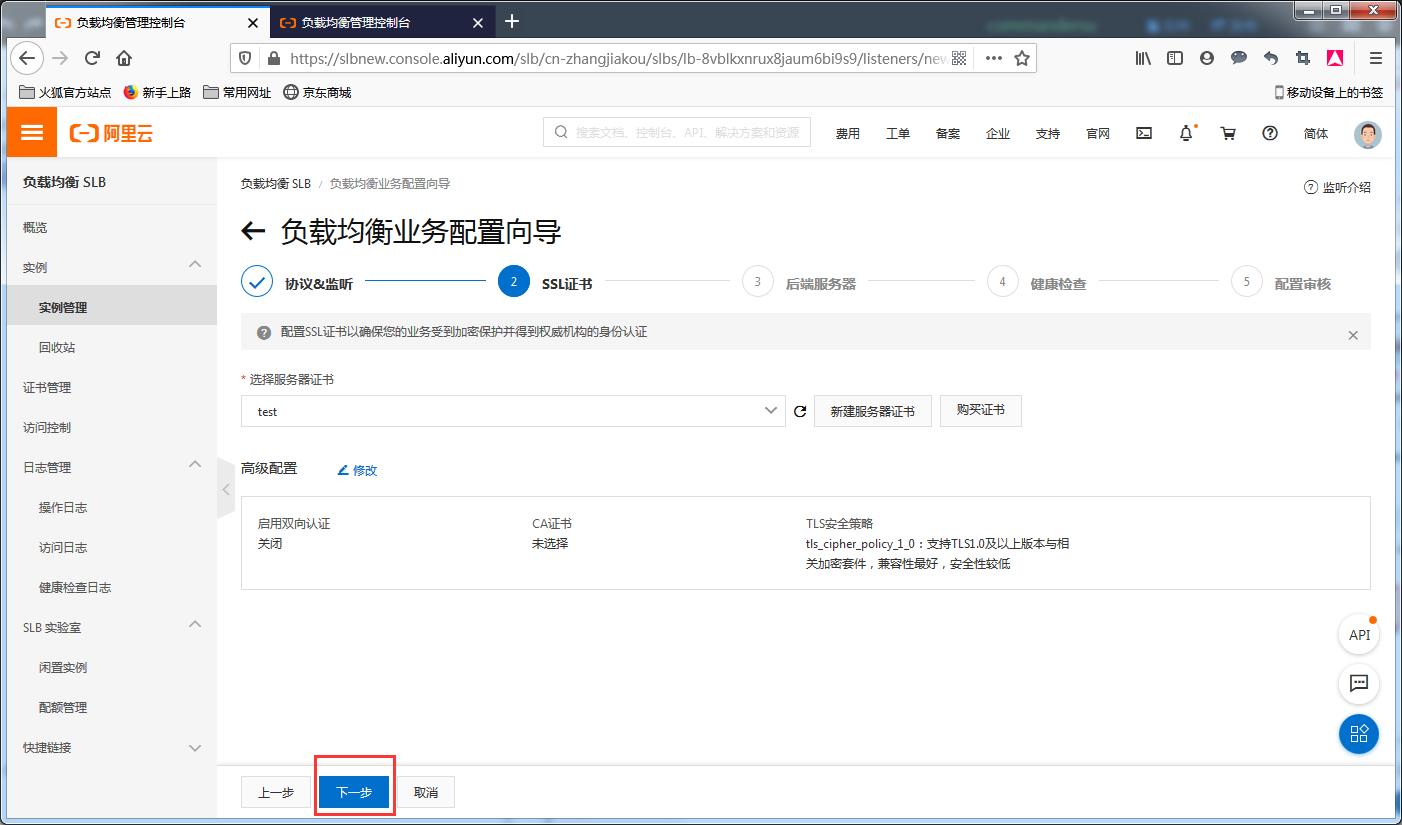Screen dimensions: 1402x825
Task: Click the documentation search input field
Action: (x=675, y=132)
